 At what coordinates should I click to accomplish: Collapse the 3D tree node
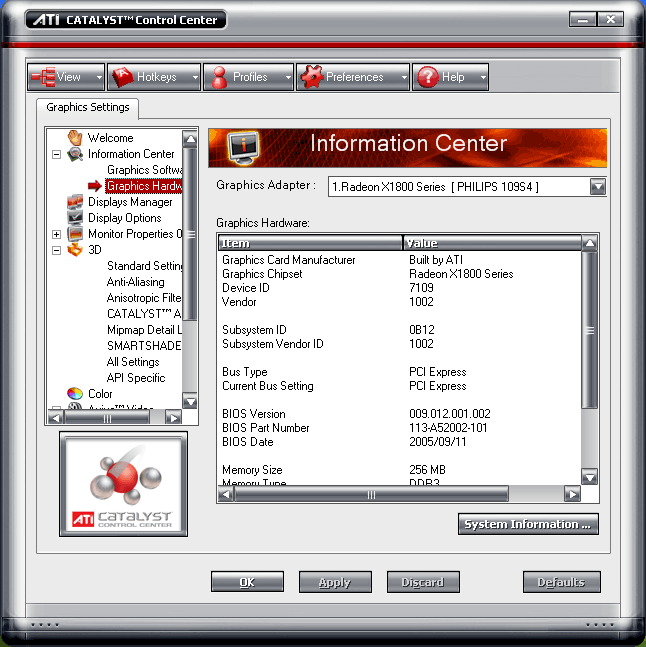tap(57, 250)
